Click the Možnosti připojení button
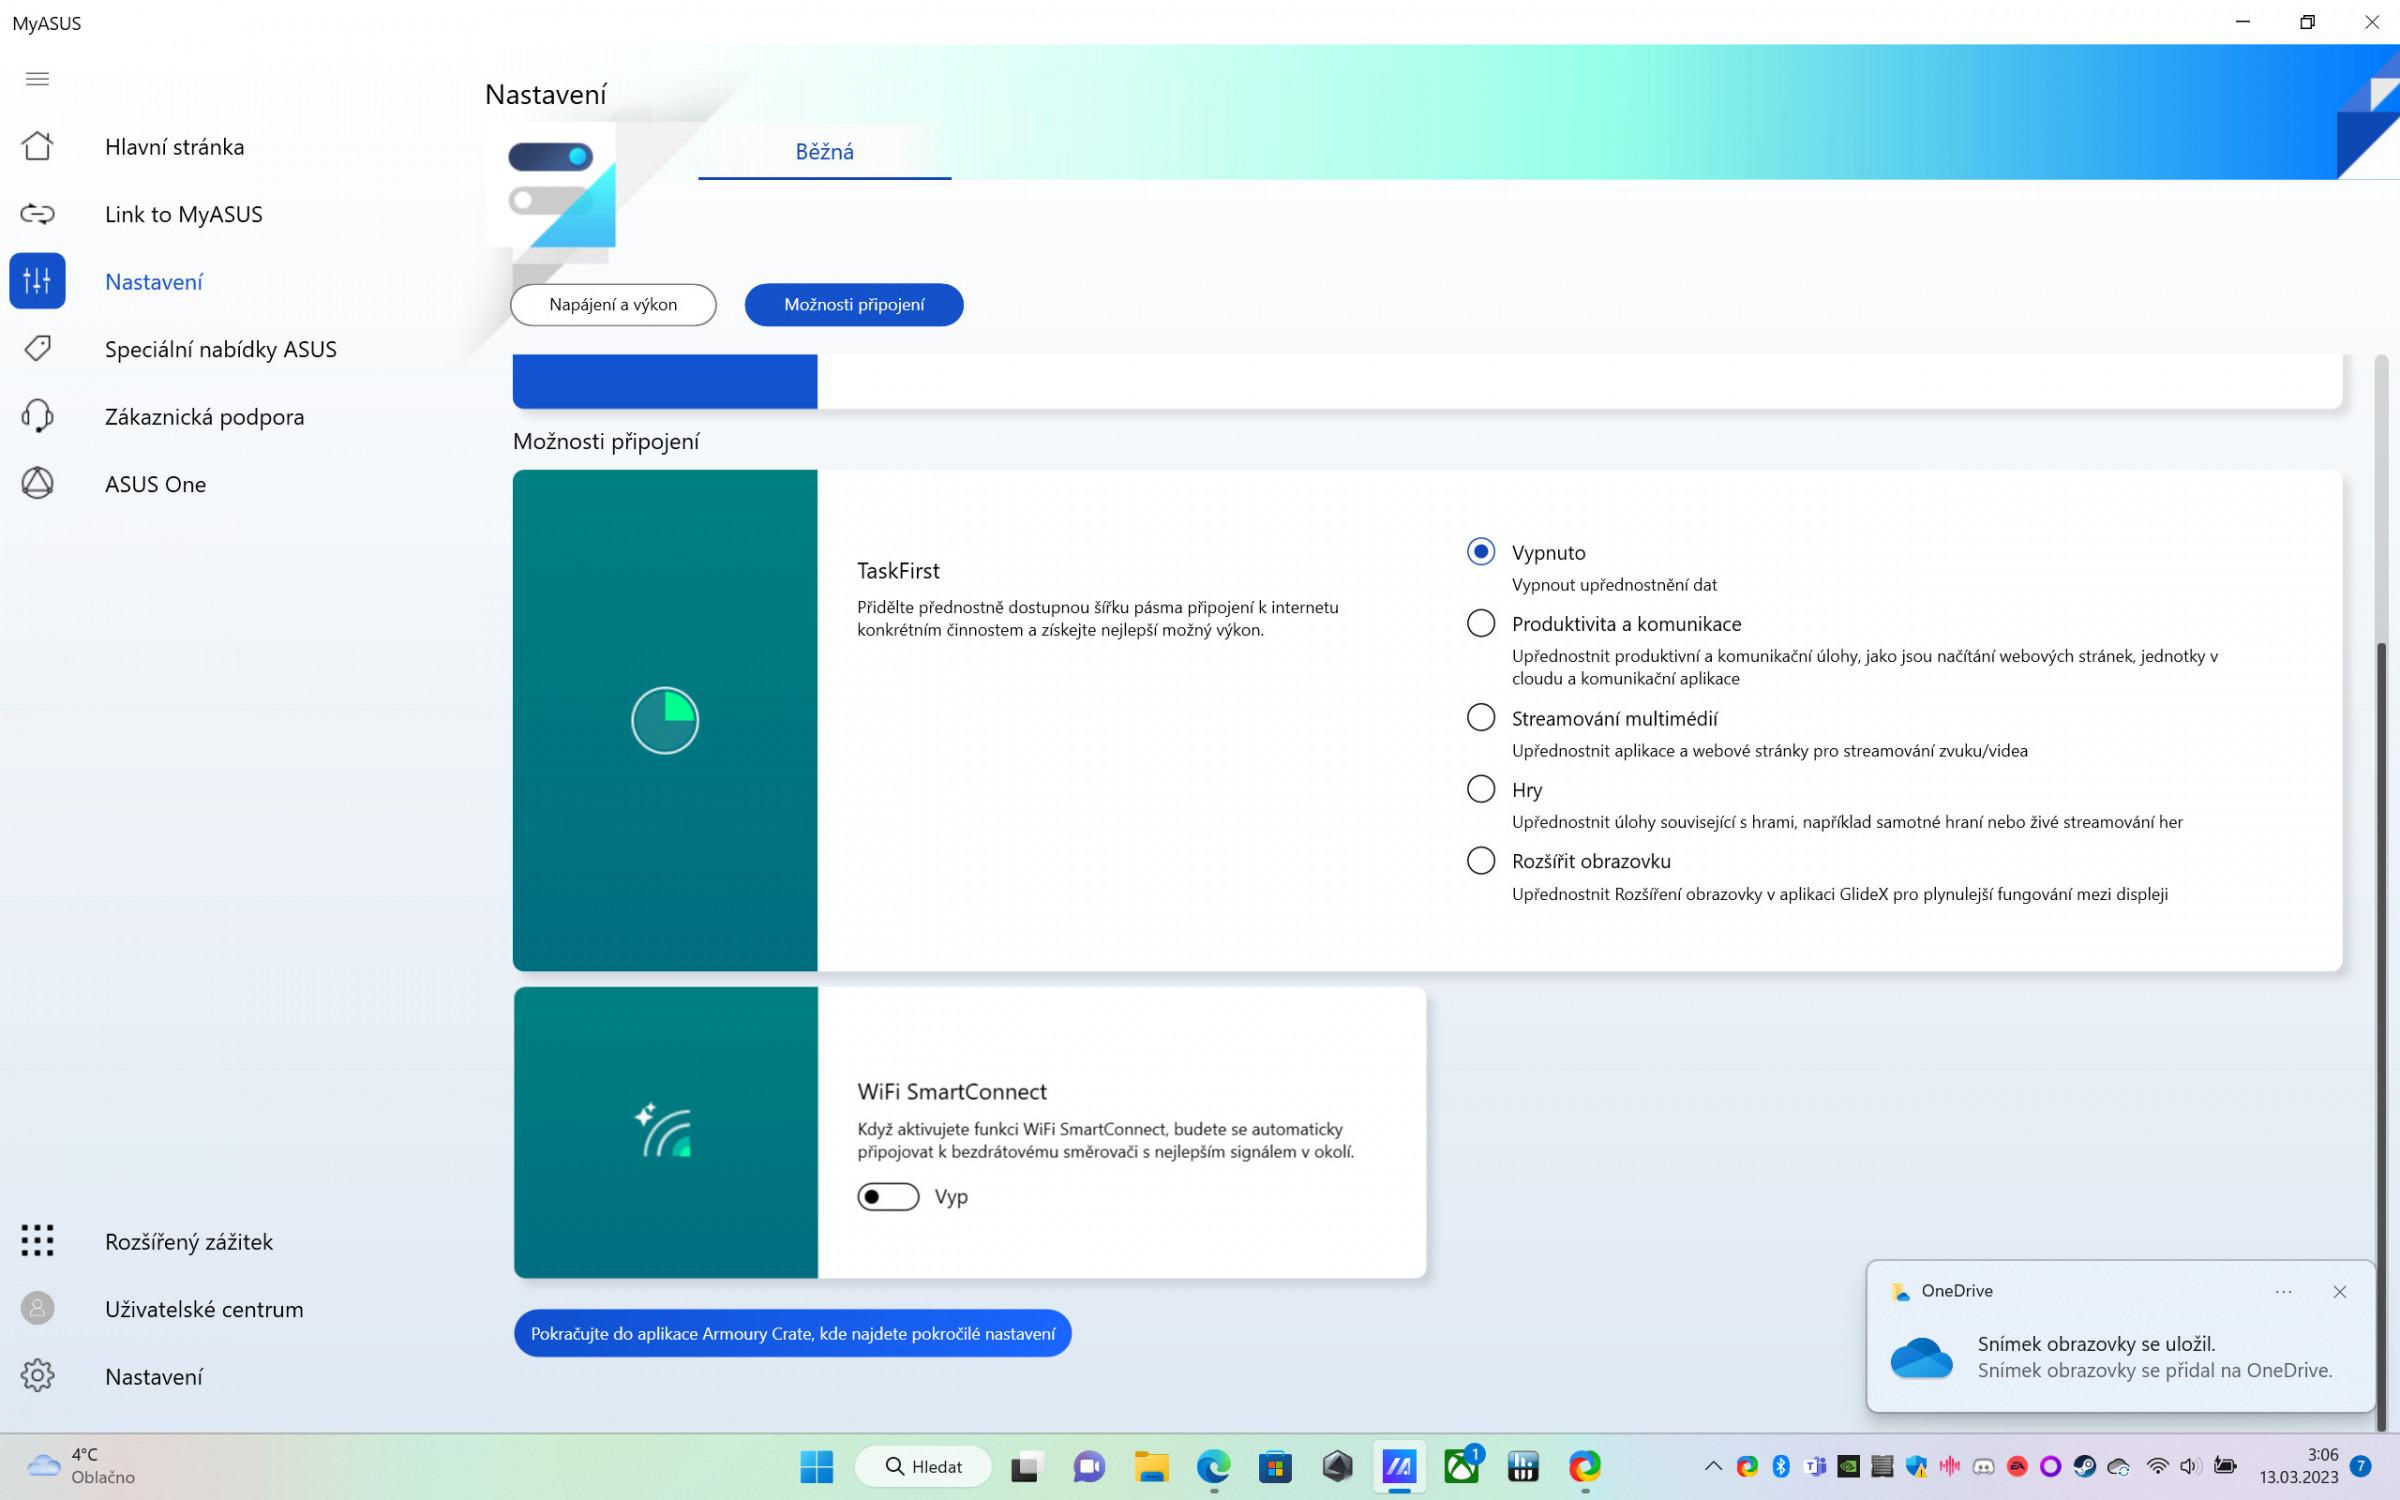This screenshot has height=1500, width=2400. [x=854, y=305]
